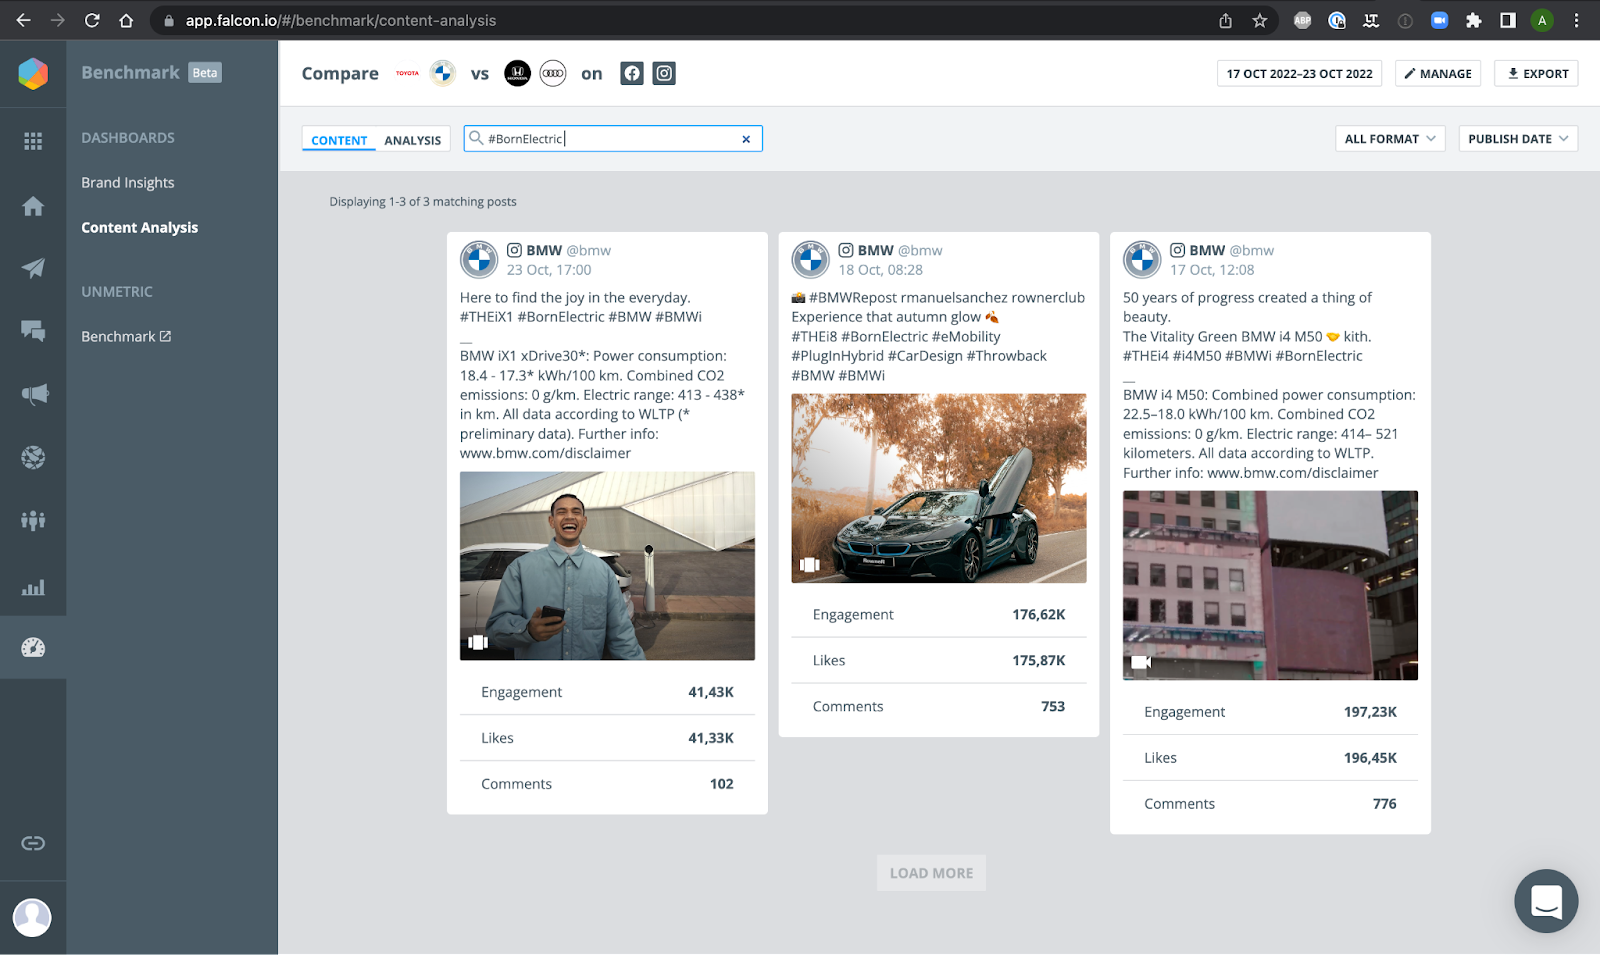Image resolution: width=1600 pixels, height=955 pixels.
Task: Open Brand Insights dashboard
Action: click(128, 182)
